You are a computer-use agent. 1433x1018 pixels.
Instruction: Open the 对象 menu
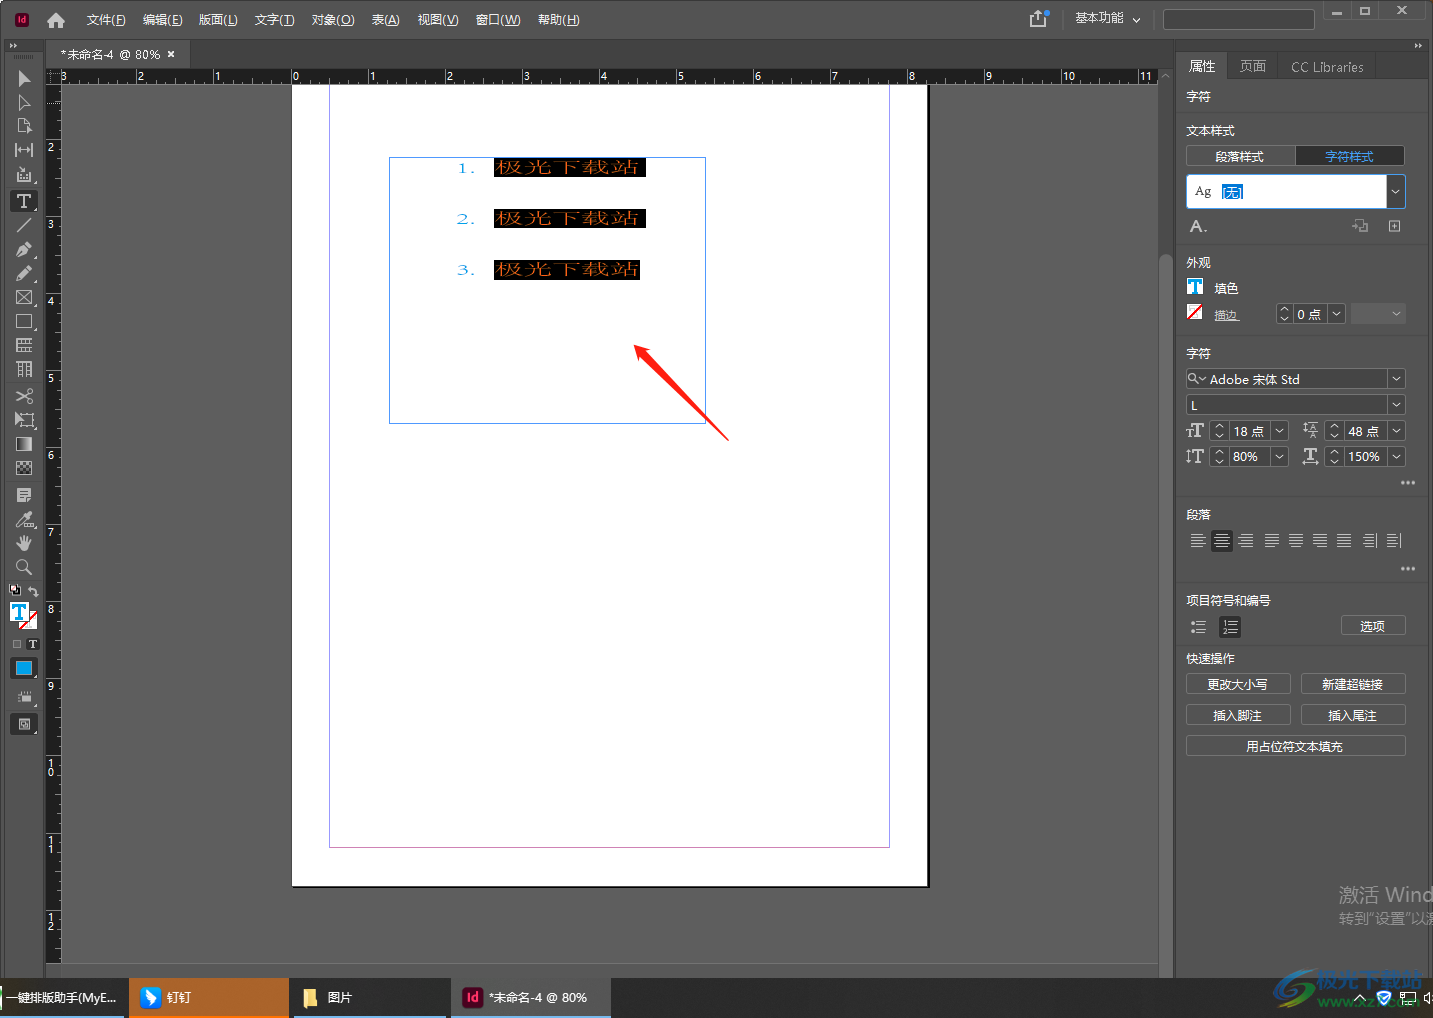coord(333,20)
